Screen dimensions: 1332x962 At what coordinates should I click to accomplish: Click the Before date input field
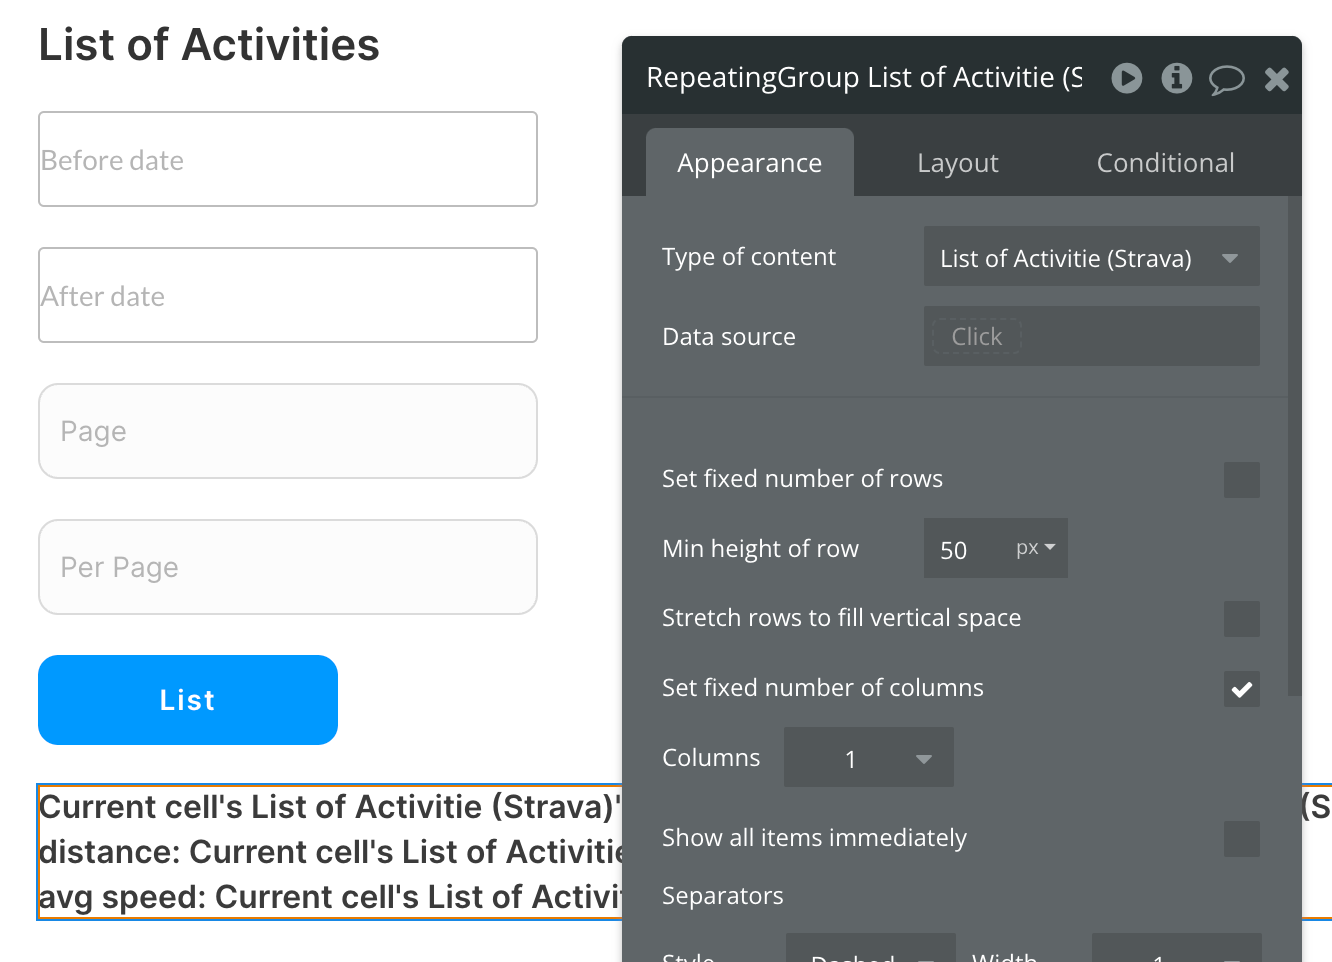(288, 160)
